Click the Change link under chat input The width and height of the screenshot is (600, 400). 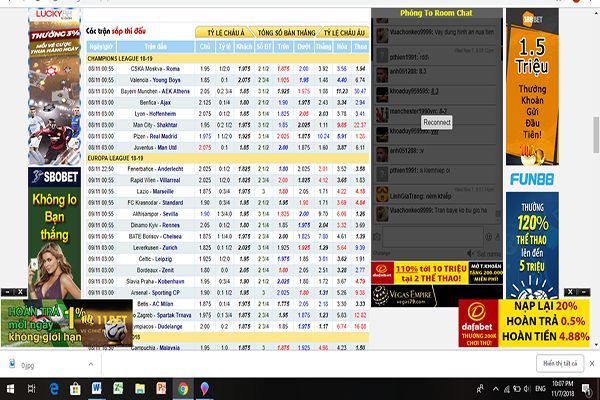click(381, 253)
